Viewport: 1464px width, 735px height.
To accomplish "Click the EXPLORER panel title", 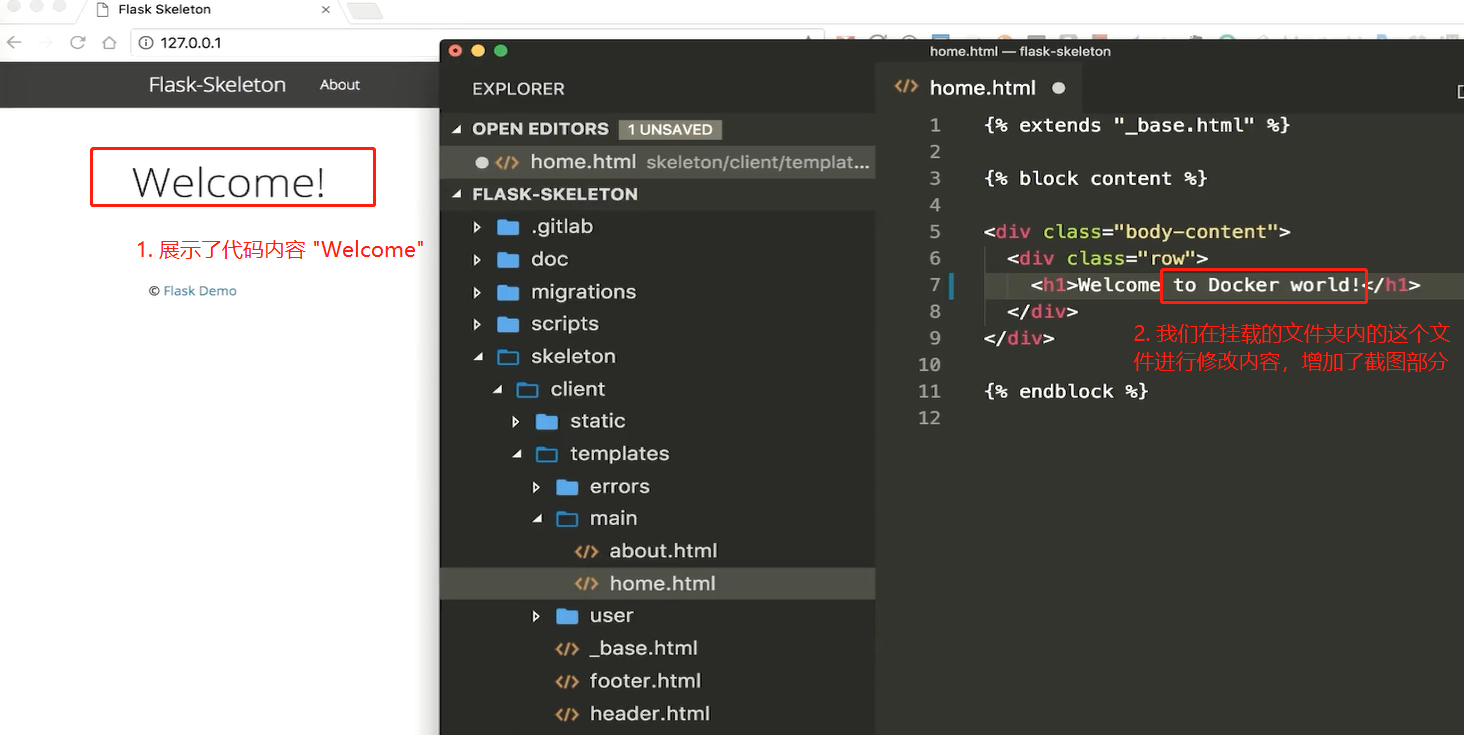I will tap(518, 89).
